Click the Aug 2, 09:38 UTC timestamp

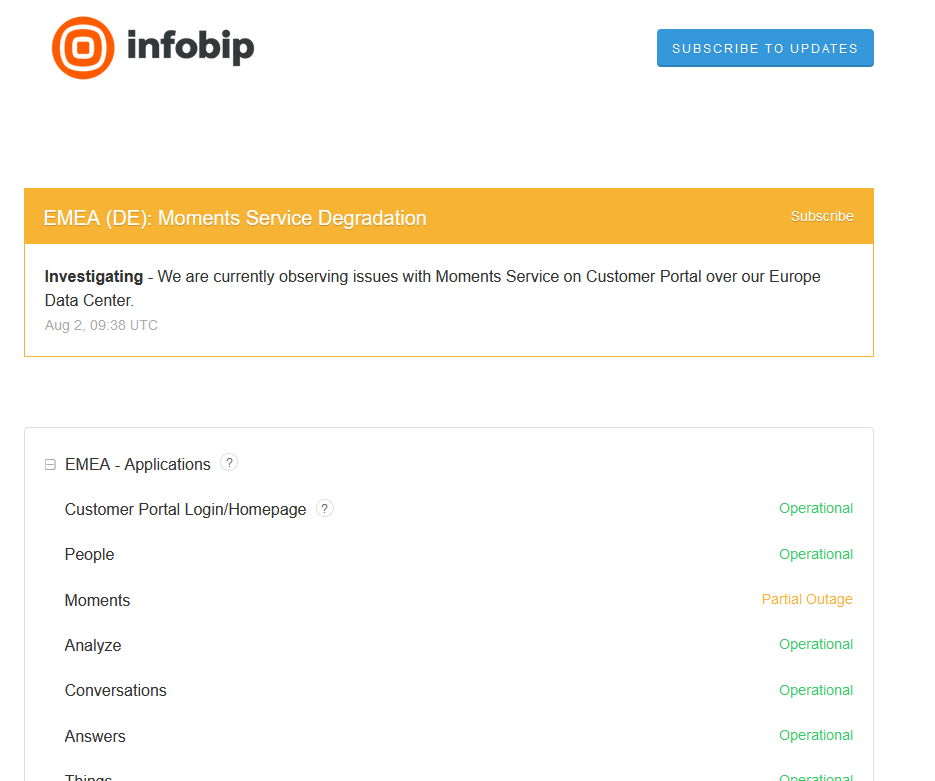click(101, 325)
